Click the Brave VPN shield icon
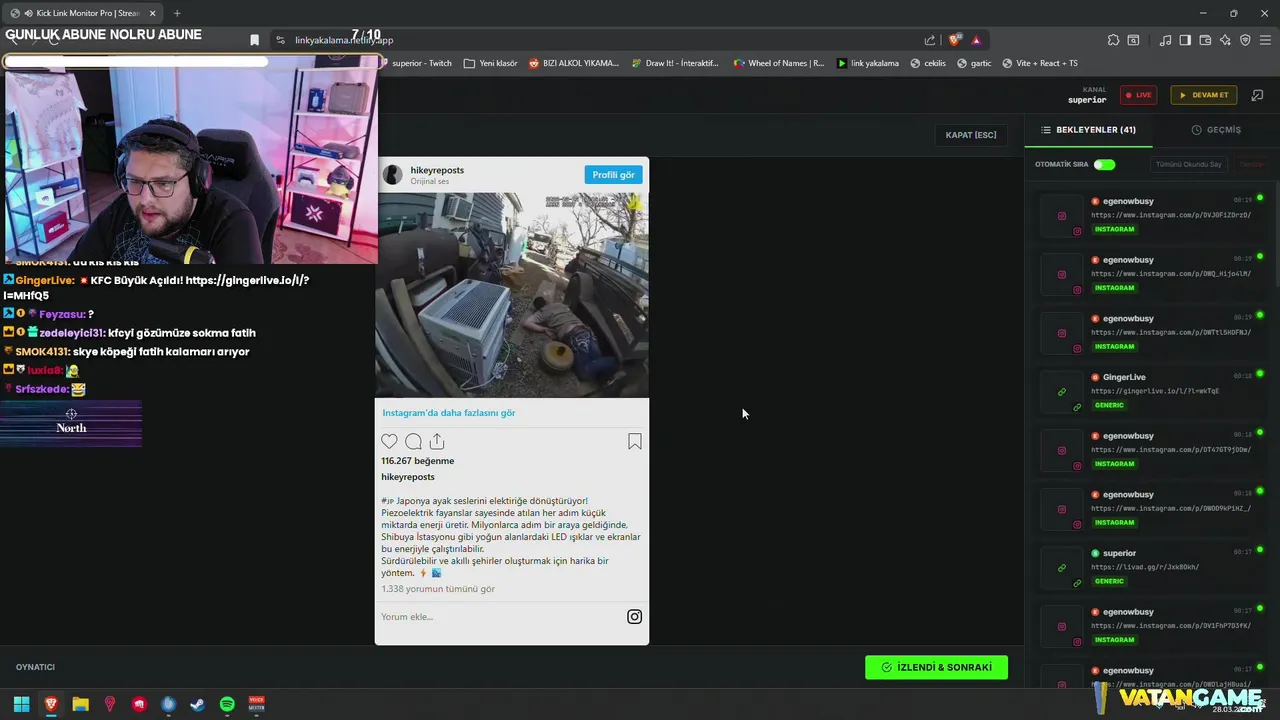Viewport: 1280px width, 720px height. (x=1245, y=40)
